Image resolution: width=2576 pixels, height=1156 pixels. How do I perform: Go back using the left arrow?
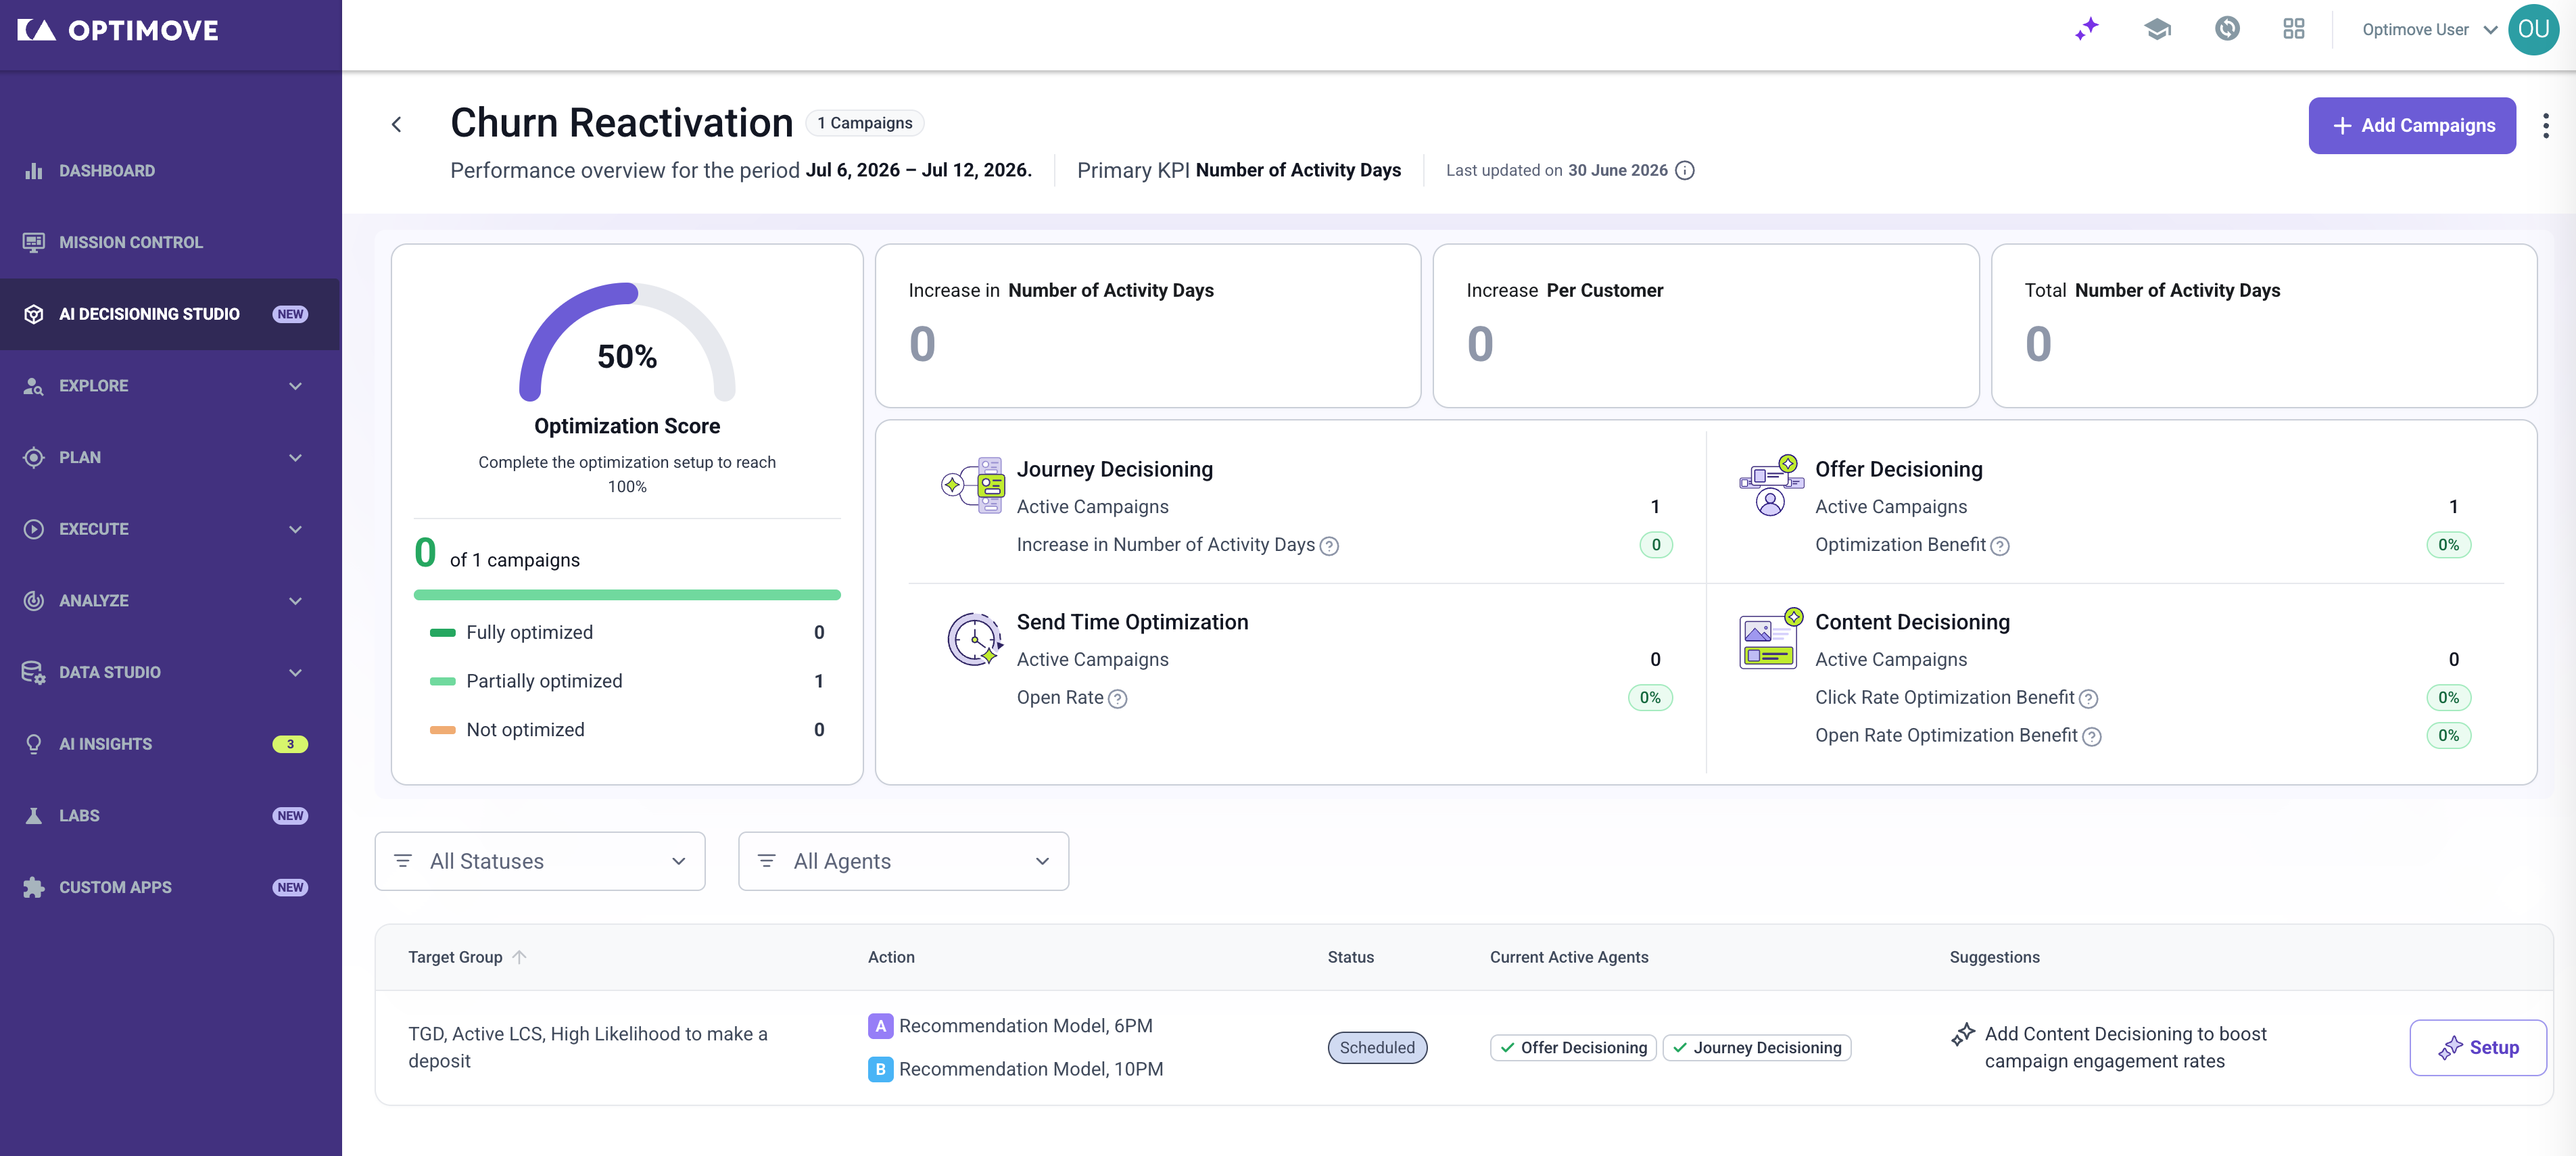(397, 124)
